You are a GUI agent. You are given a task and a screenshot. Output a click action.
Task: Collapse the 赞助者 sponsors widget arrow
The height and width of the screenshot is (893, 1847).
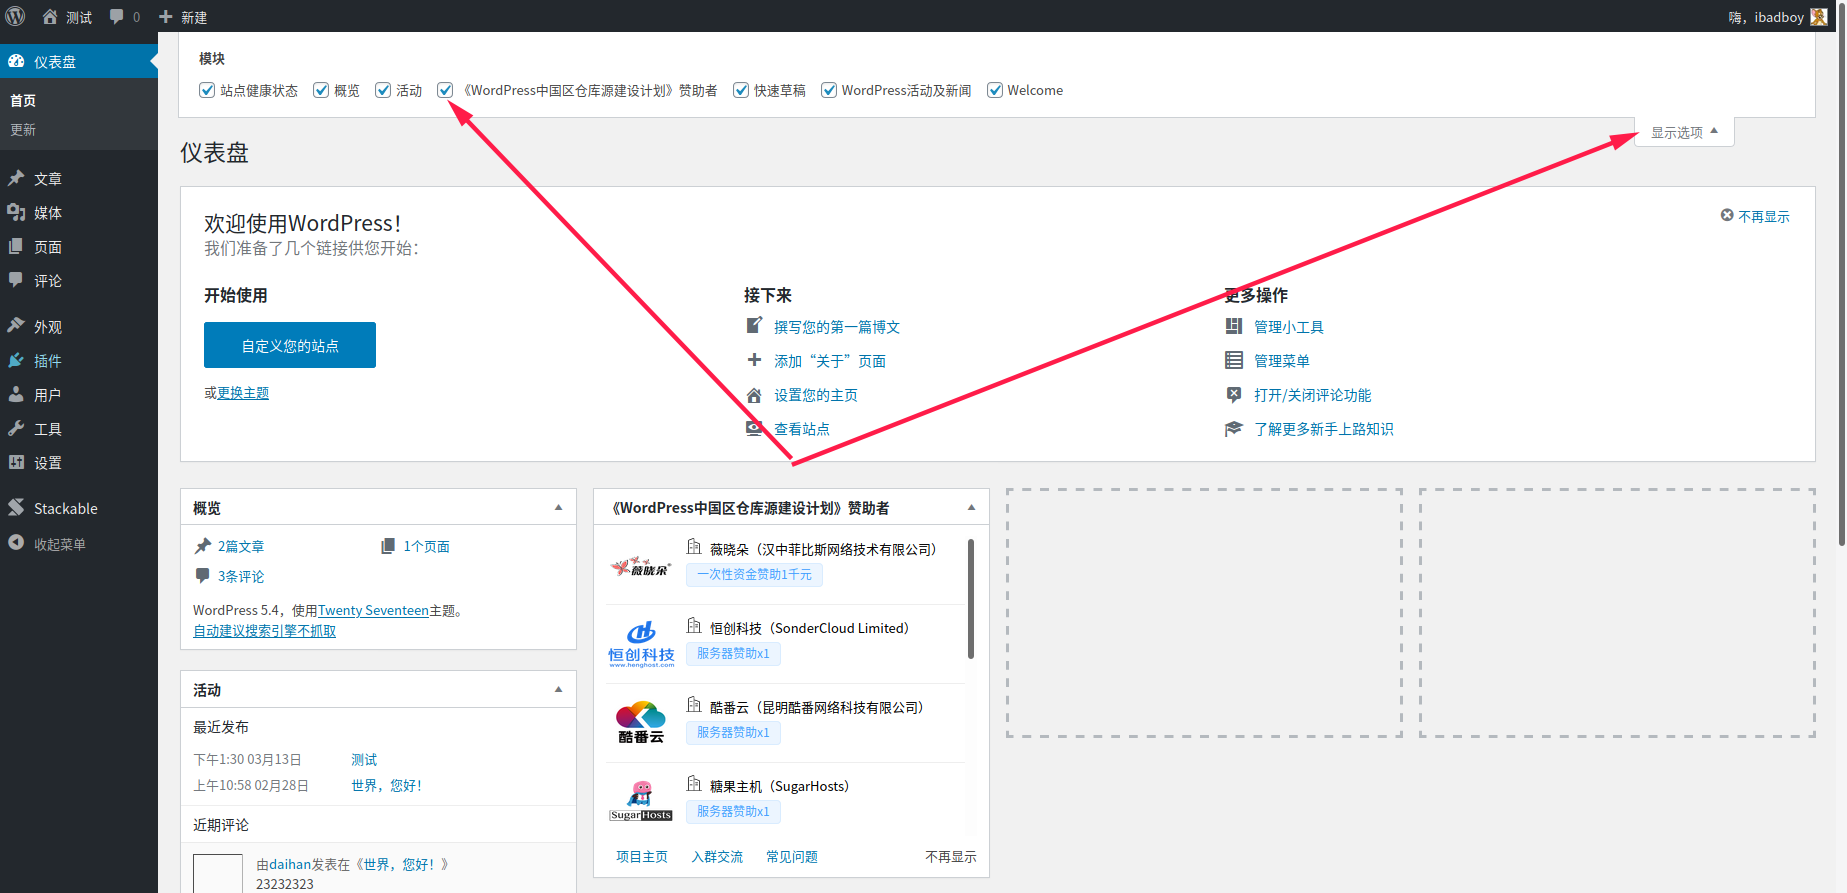pos(971,507)
